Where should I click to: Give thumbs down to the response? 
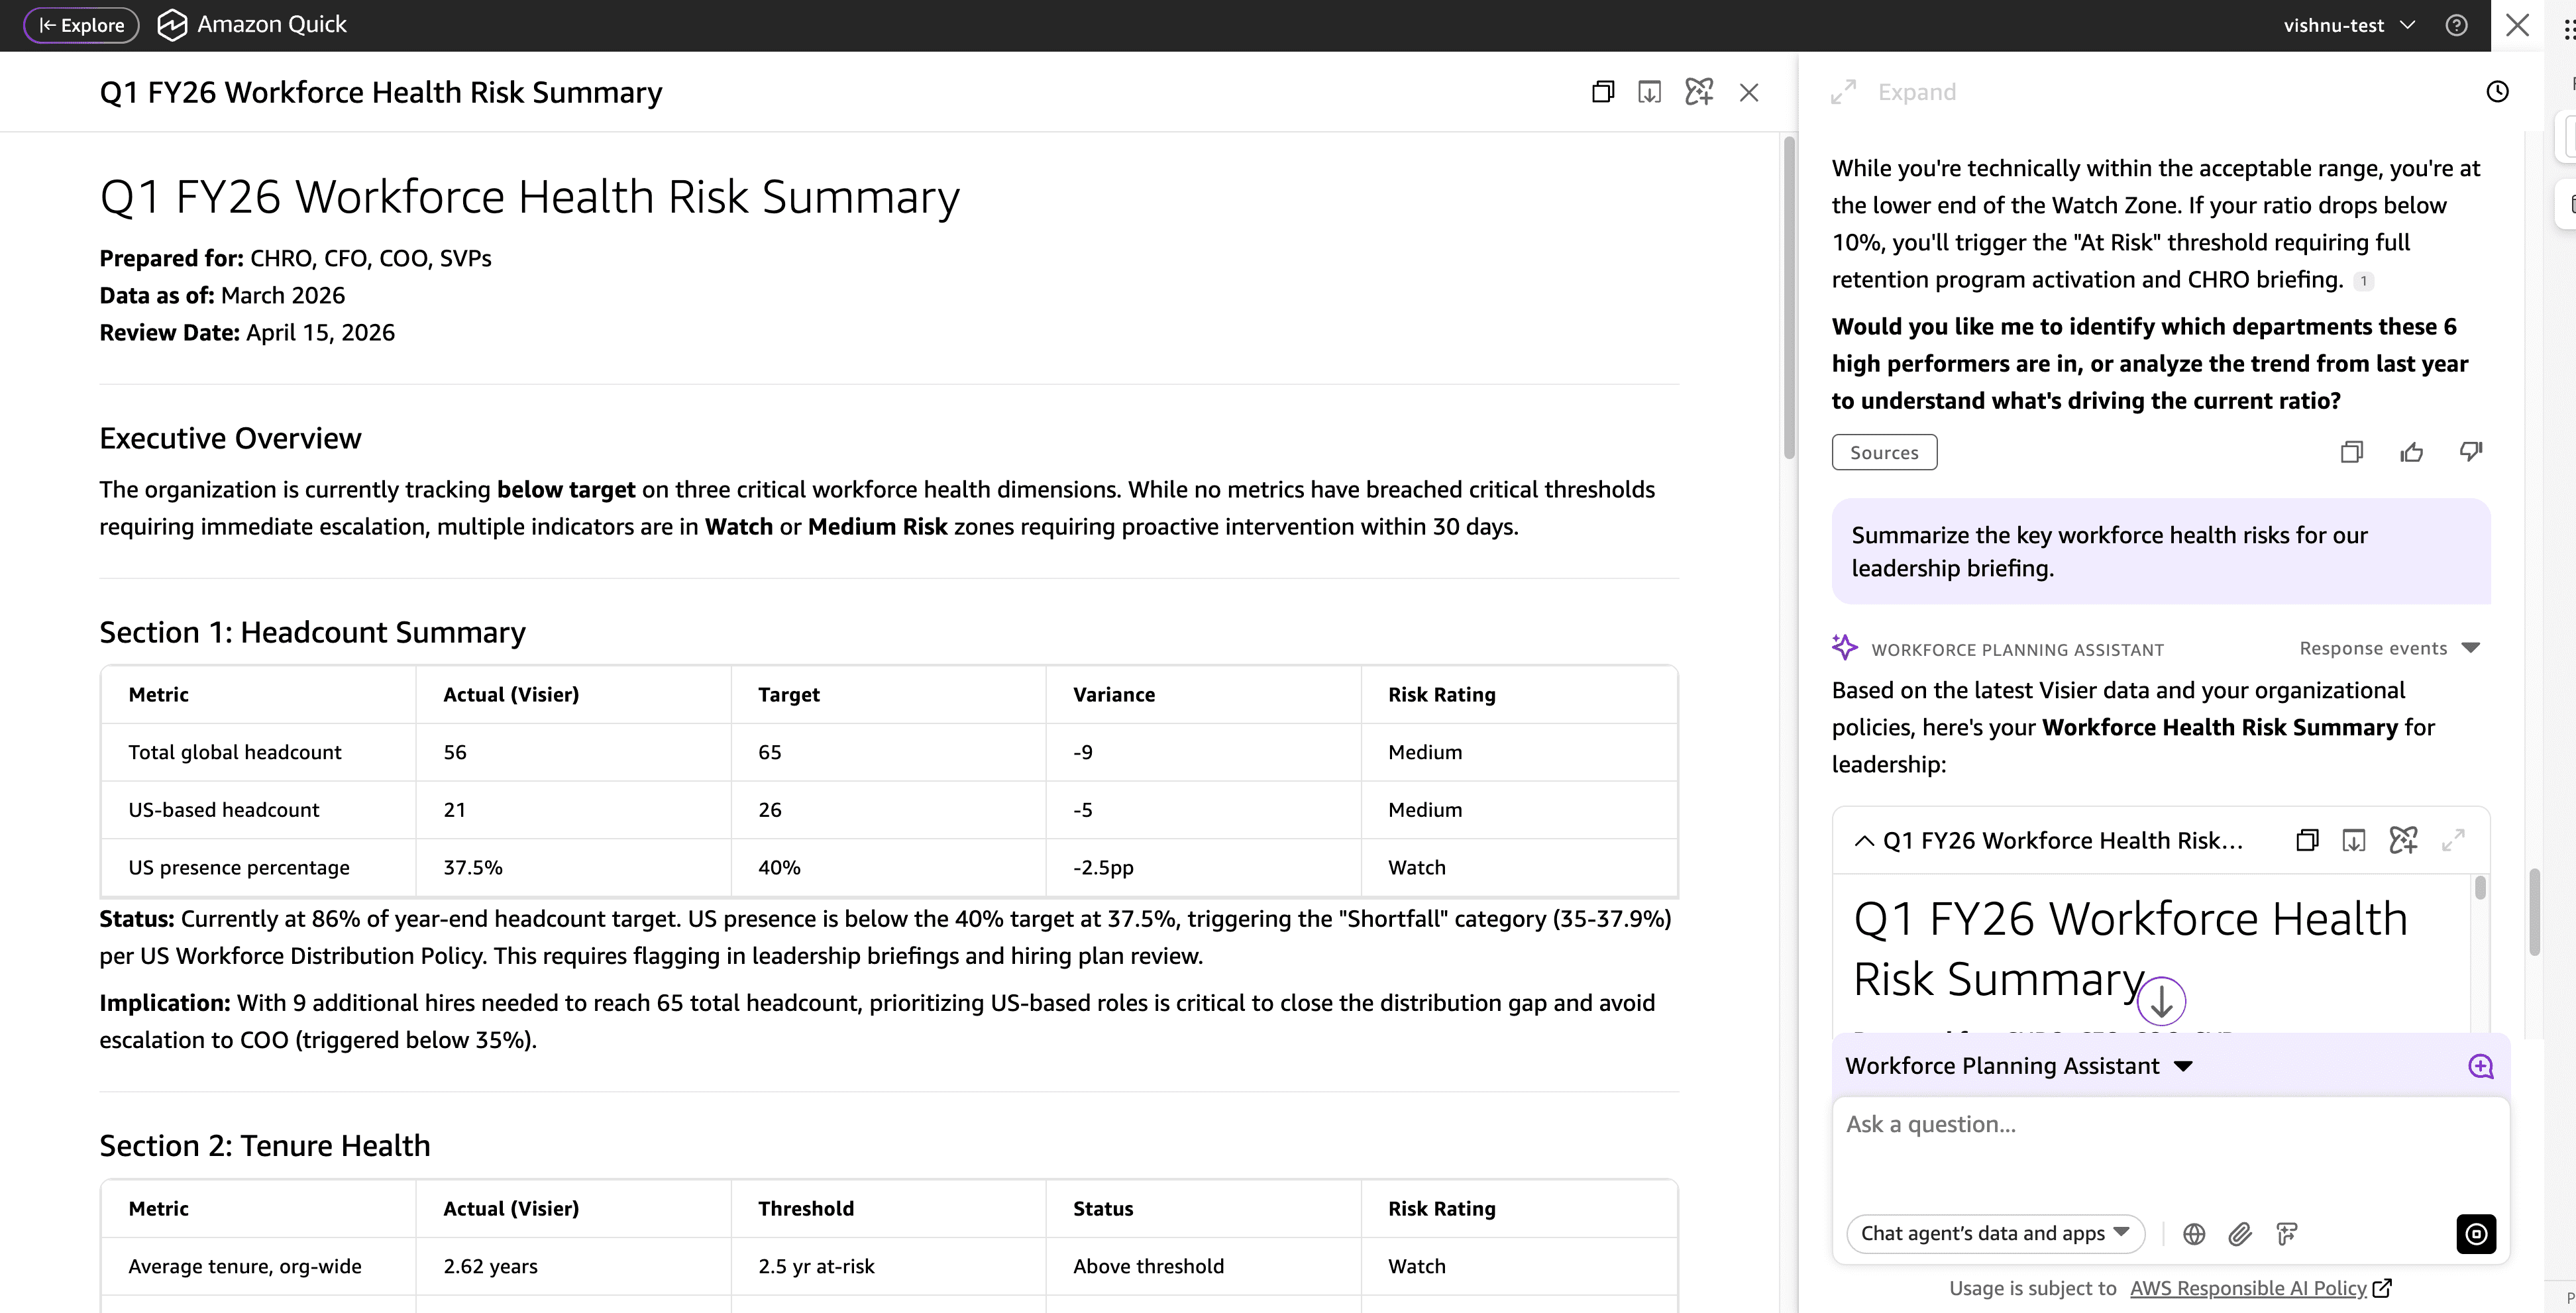[x=2470, y=452]
